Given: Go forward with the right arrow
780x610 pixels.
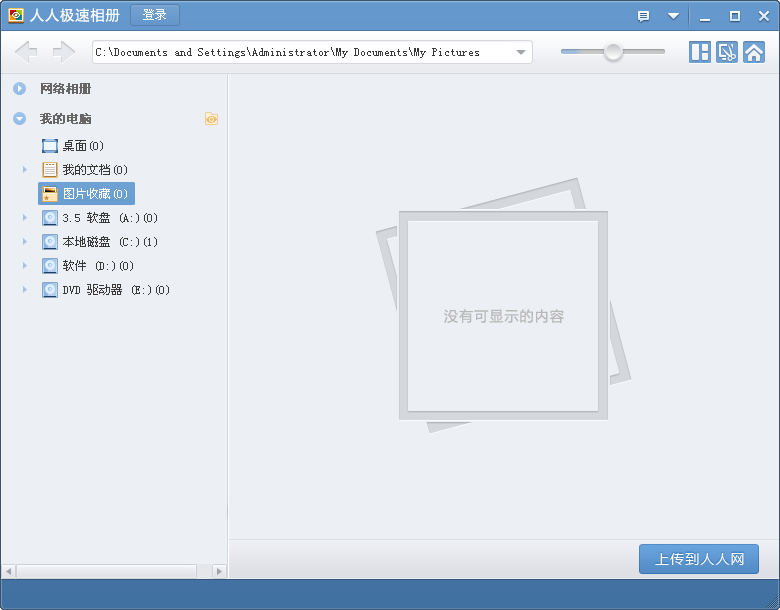Looking at the screenshot, I should pos(64,52).
